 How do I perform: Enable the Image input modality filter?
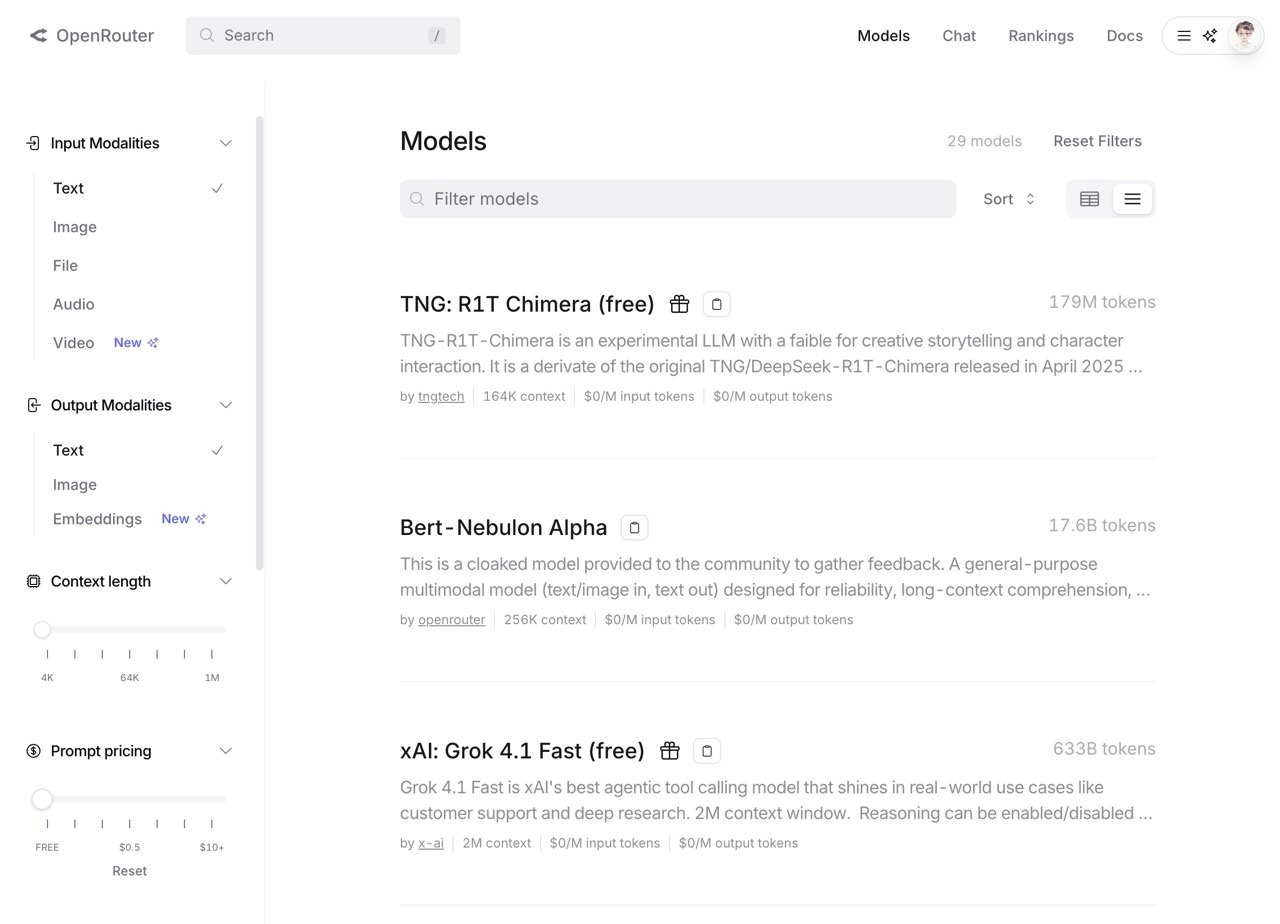[75, 227]
